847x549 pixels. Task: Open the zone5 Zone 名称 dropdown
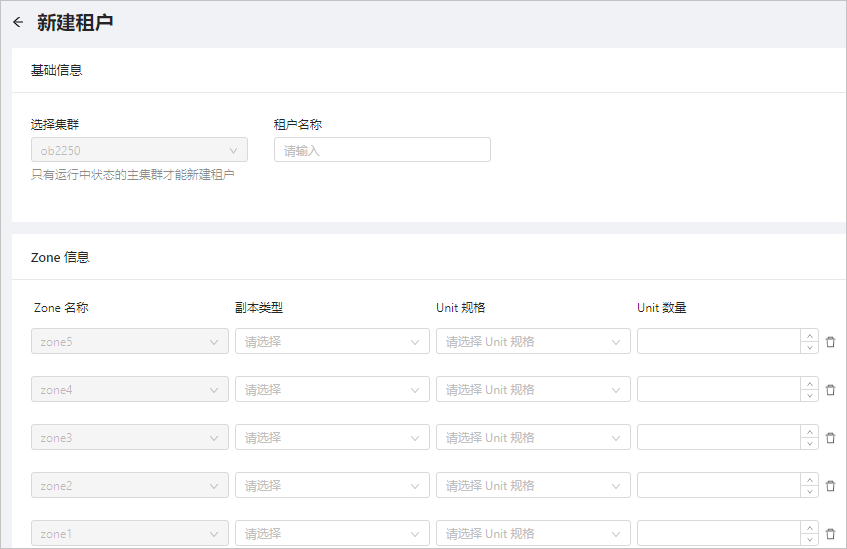click(x=130, y=341)
